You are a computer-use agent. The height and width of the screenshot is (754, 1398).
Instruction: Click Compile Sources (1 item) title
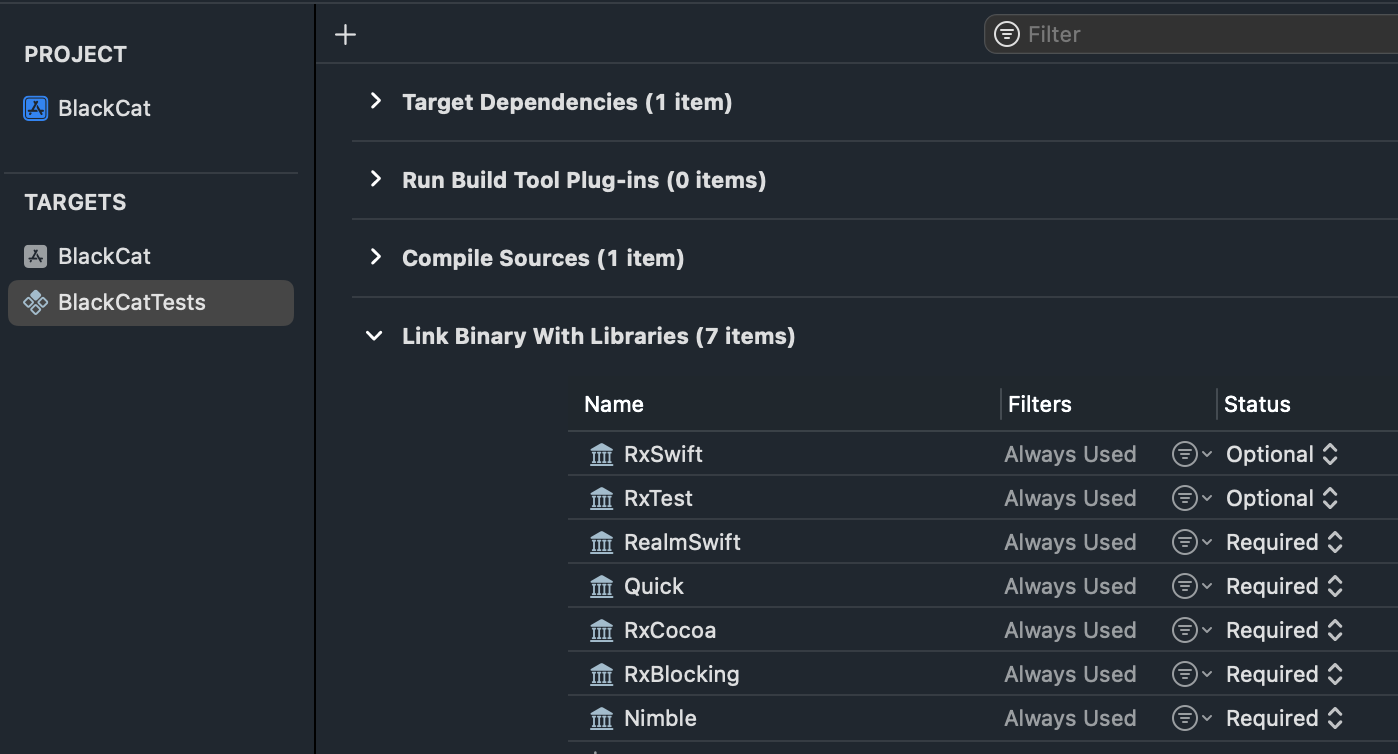(x=543, y=258)
